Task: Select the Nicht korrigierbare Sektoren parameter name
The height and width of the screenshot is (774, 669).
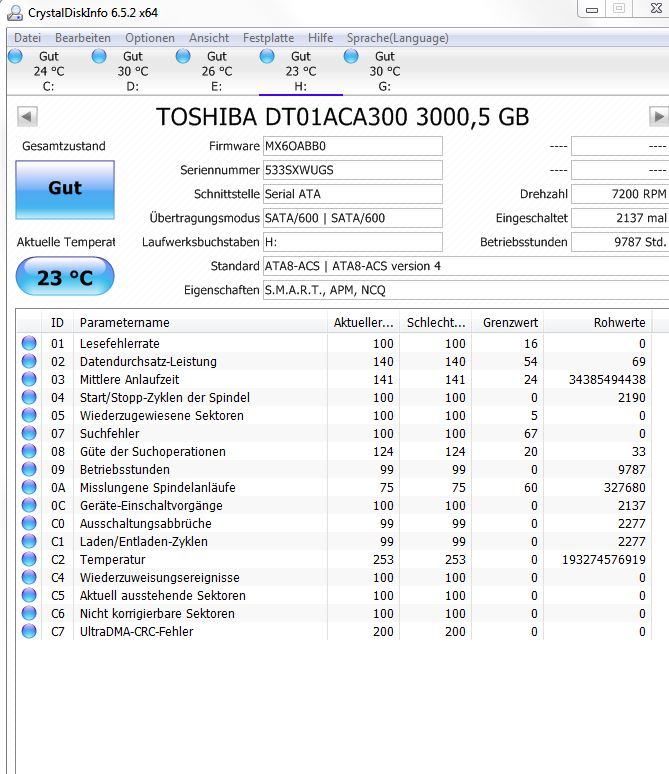Action: (157, 614)
